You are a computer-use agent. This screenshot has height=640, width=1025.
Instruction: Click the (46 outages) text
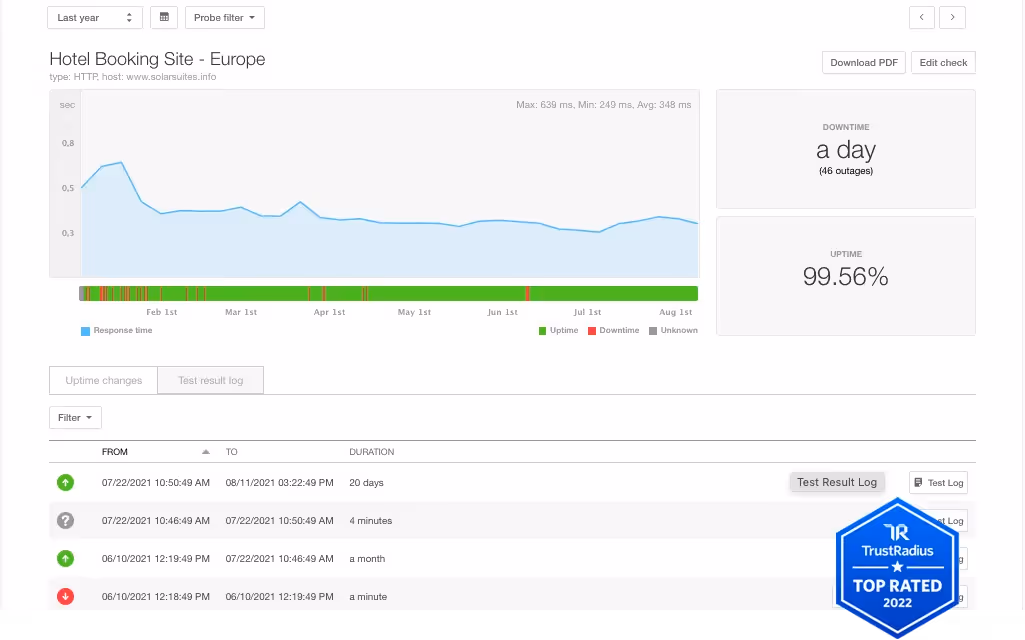[x=845, y=171]
